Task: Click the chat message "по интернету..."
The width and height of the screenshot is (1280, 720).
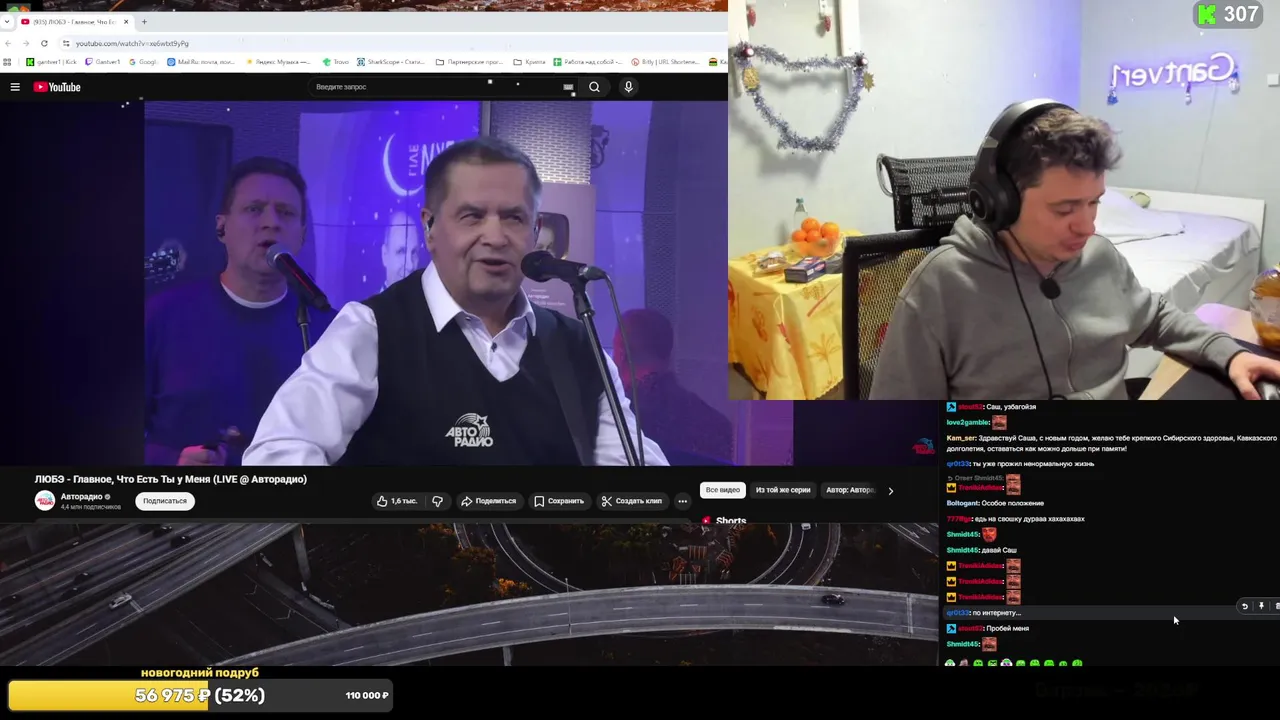Action: click(x=997, y=613)
